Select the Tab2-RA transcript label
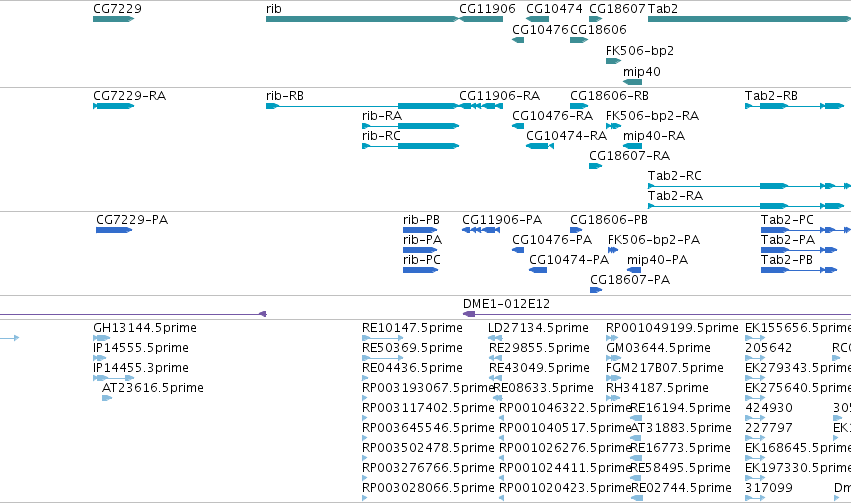Screen dimensions: 851x503 (675, 195)
